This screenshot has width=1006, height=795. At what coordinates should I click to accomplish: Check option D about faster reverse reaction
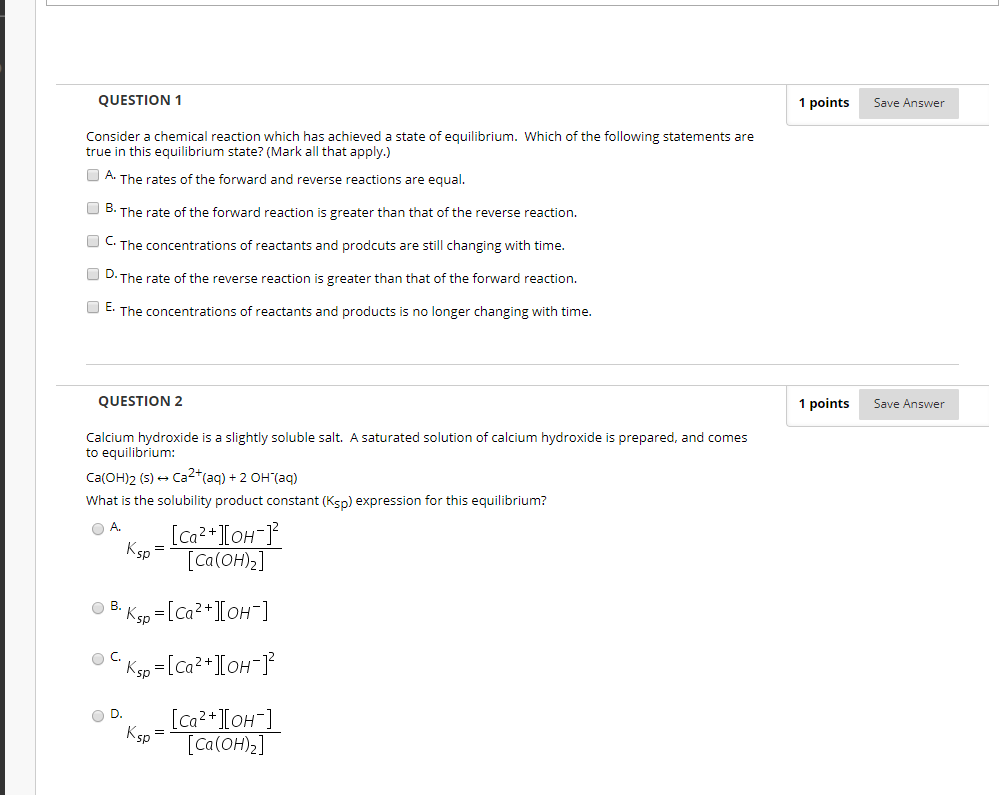92,274
